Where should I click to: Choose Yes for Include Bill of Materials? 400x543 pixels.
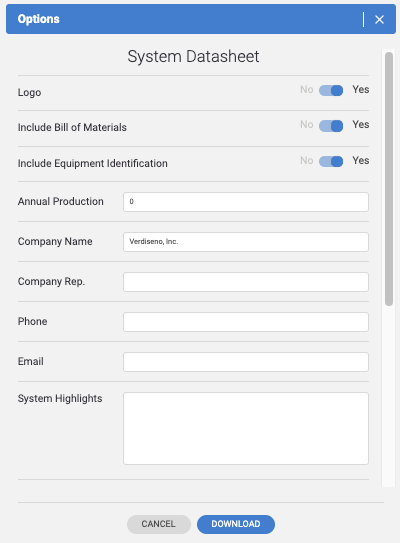[x=361, y=124]
